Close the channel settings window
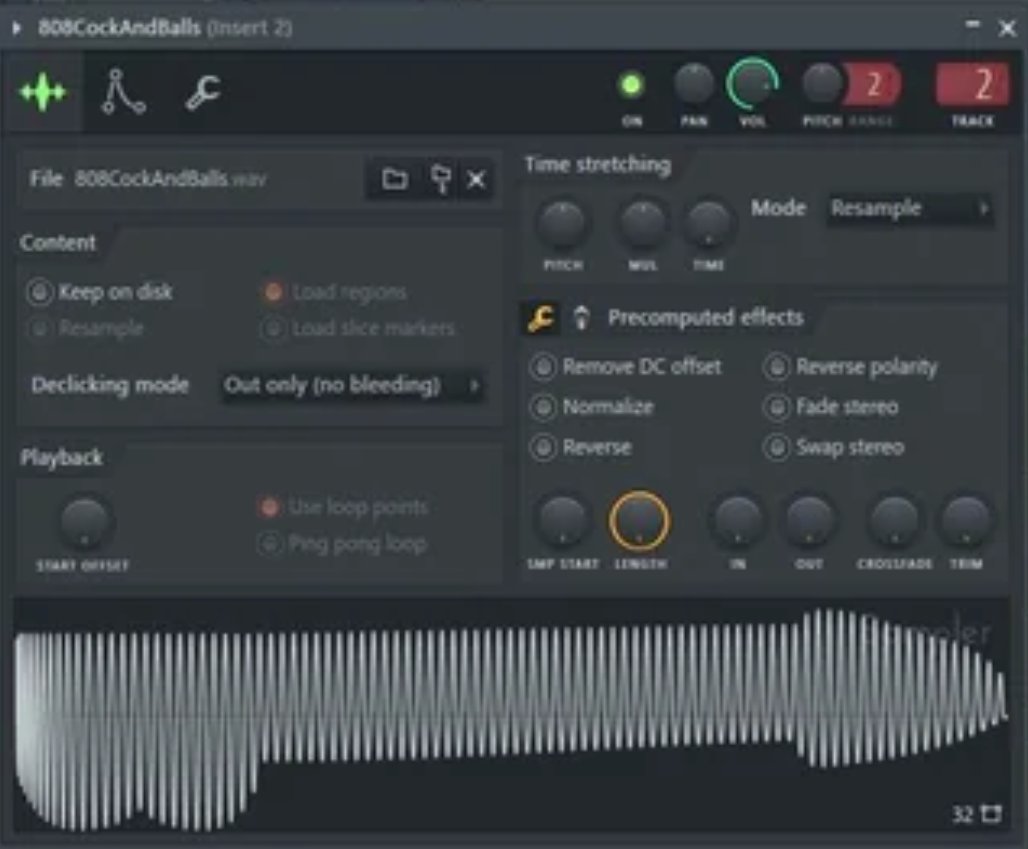This screenshot has width=1028, height=849. (1007, 28)
